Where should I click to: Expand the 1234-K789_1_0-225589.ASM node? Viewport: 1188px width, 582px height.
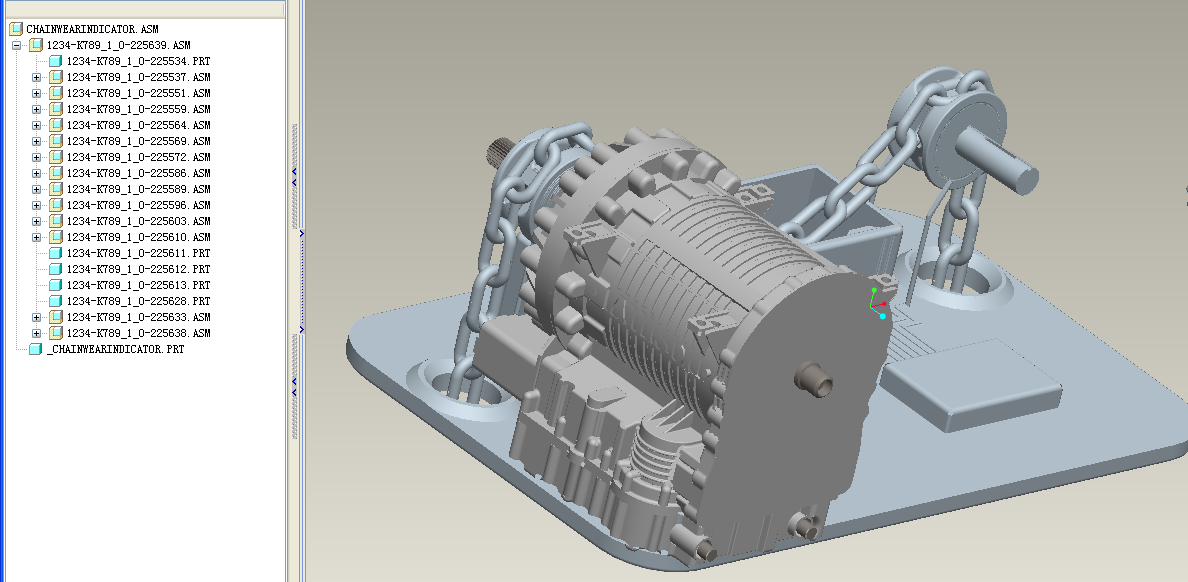coord(36,189)
